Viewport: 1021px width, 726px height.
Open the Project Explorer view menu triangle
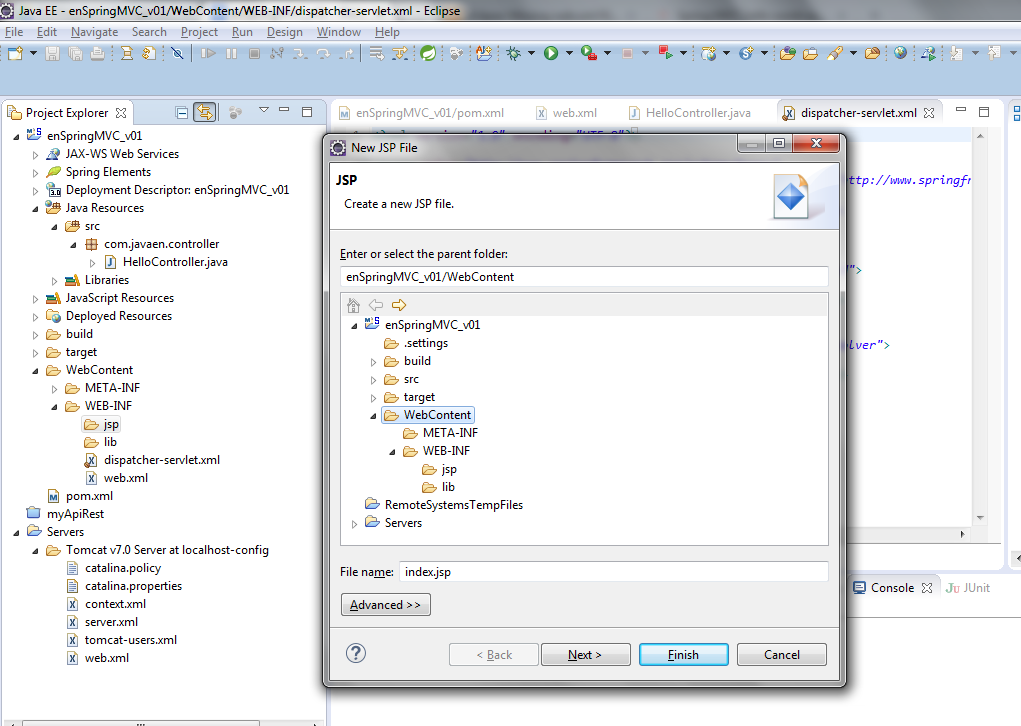tap(264, 110)
